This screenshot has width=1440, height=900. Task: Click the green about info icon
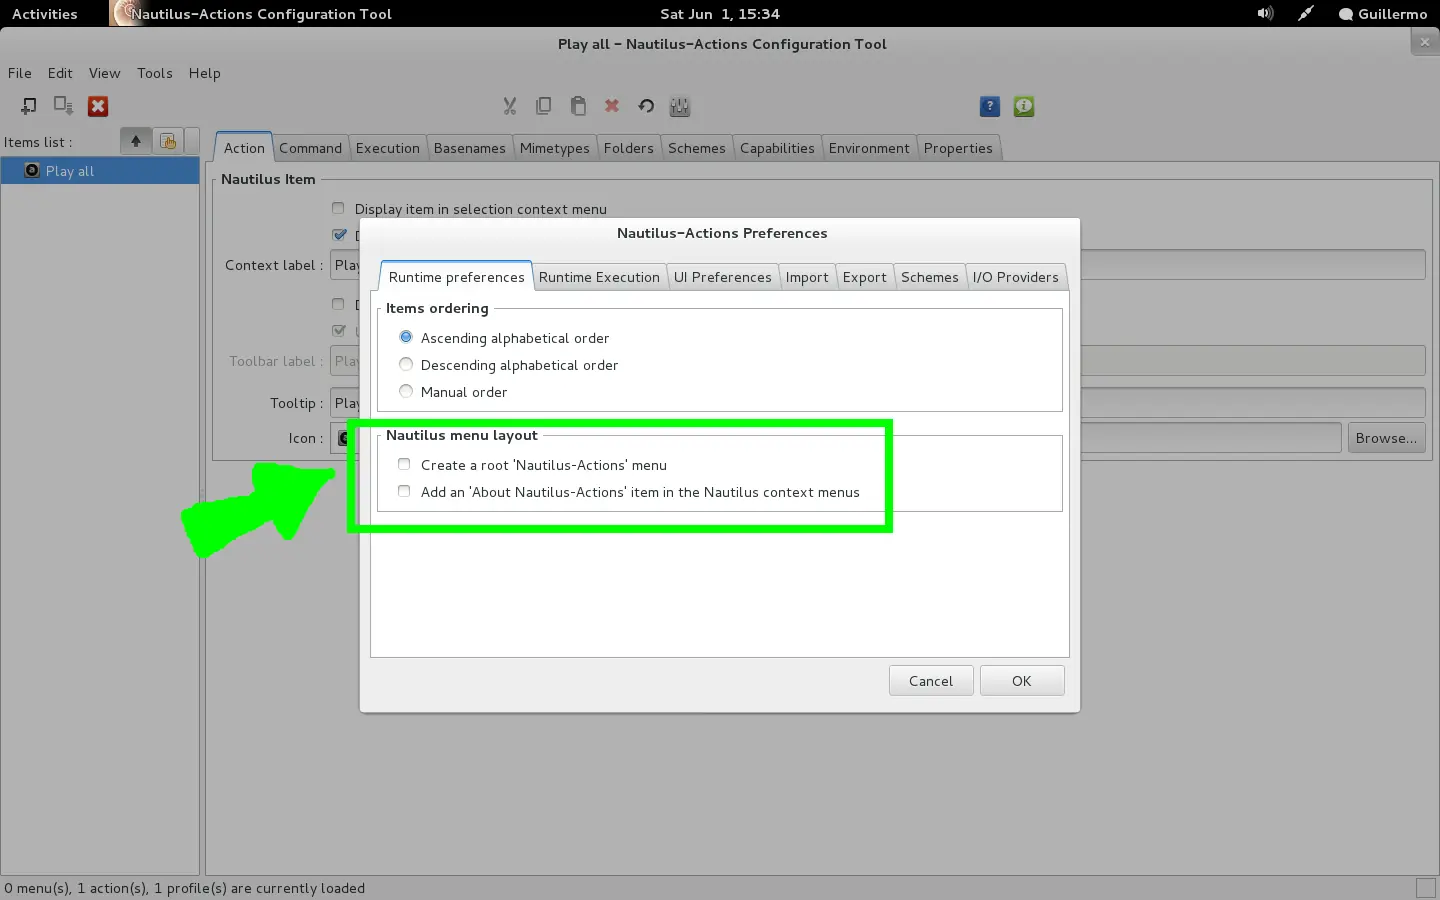pyautogui.click(x=1024, y=106)
